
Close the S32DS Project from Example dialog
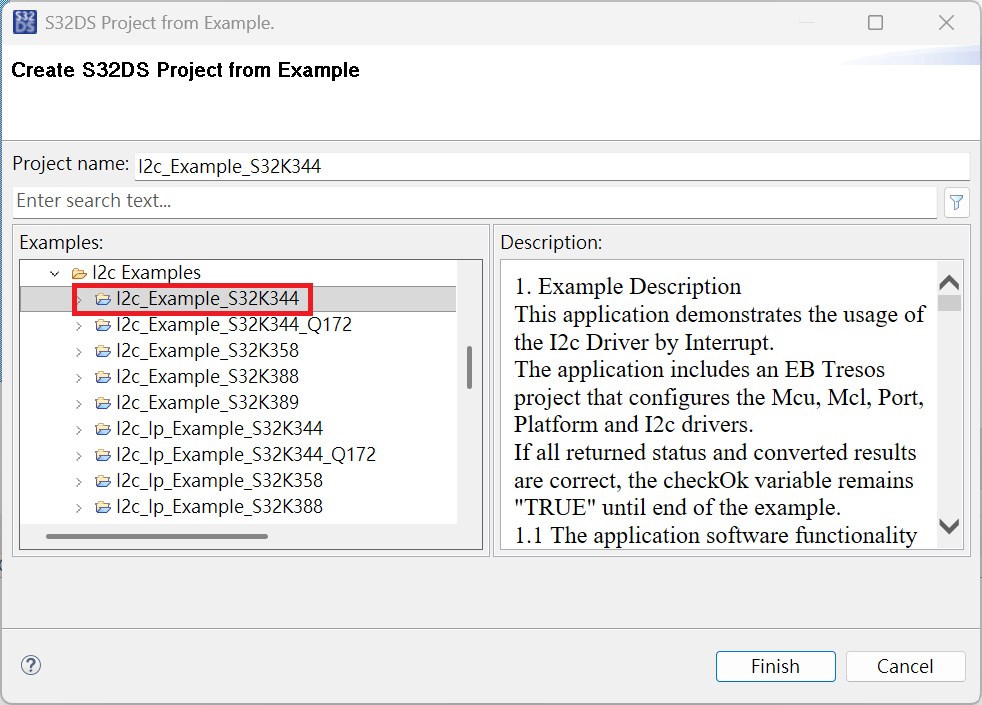point(946,23)
